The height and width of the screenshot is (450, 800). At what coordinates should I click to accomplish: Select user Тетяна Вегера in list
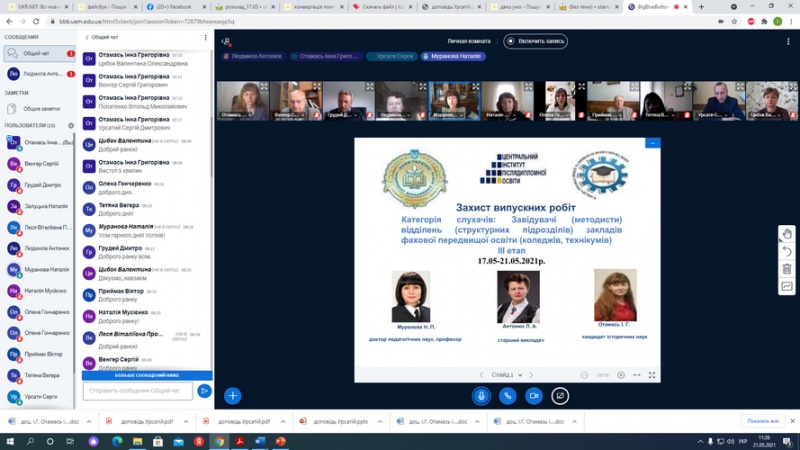click(39, 376)
